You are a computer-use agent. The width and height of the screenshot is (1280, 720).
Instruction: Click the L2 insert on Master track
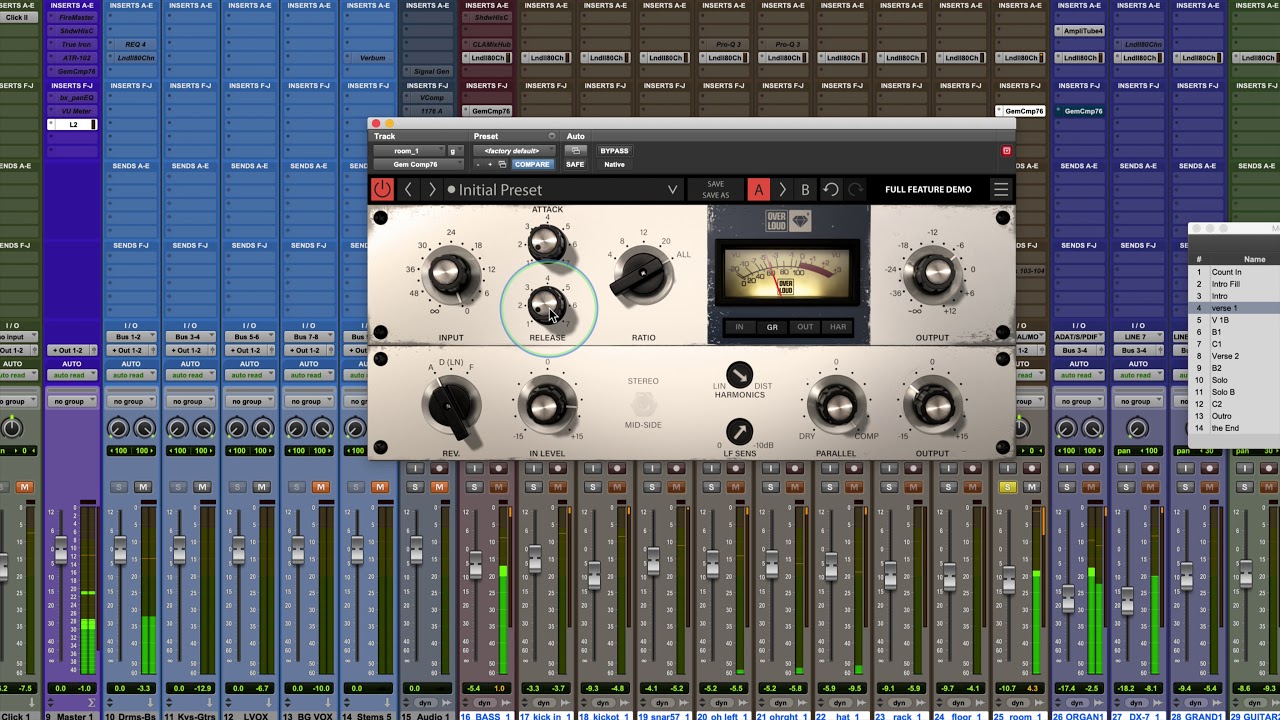pos(72,125)
